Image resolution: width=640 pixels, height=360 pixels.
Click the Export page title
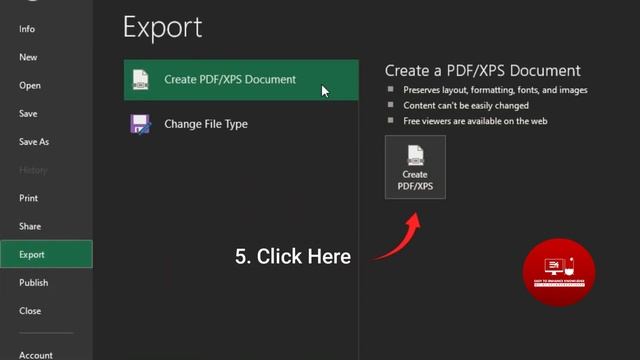pos(162,28)
